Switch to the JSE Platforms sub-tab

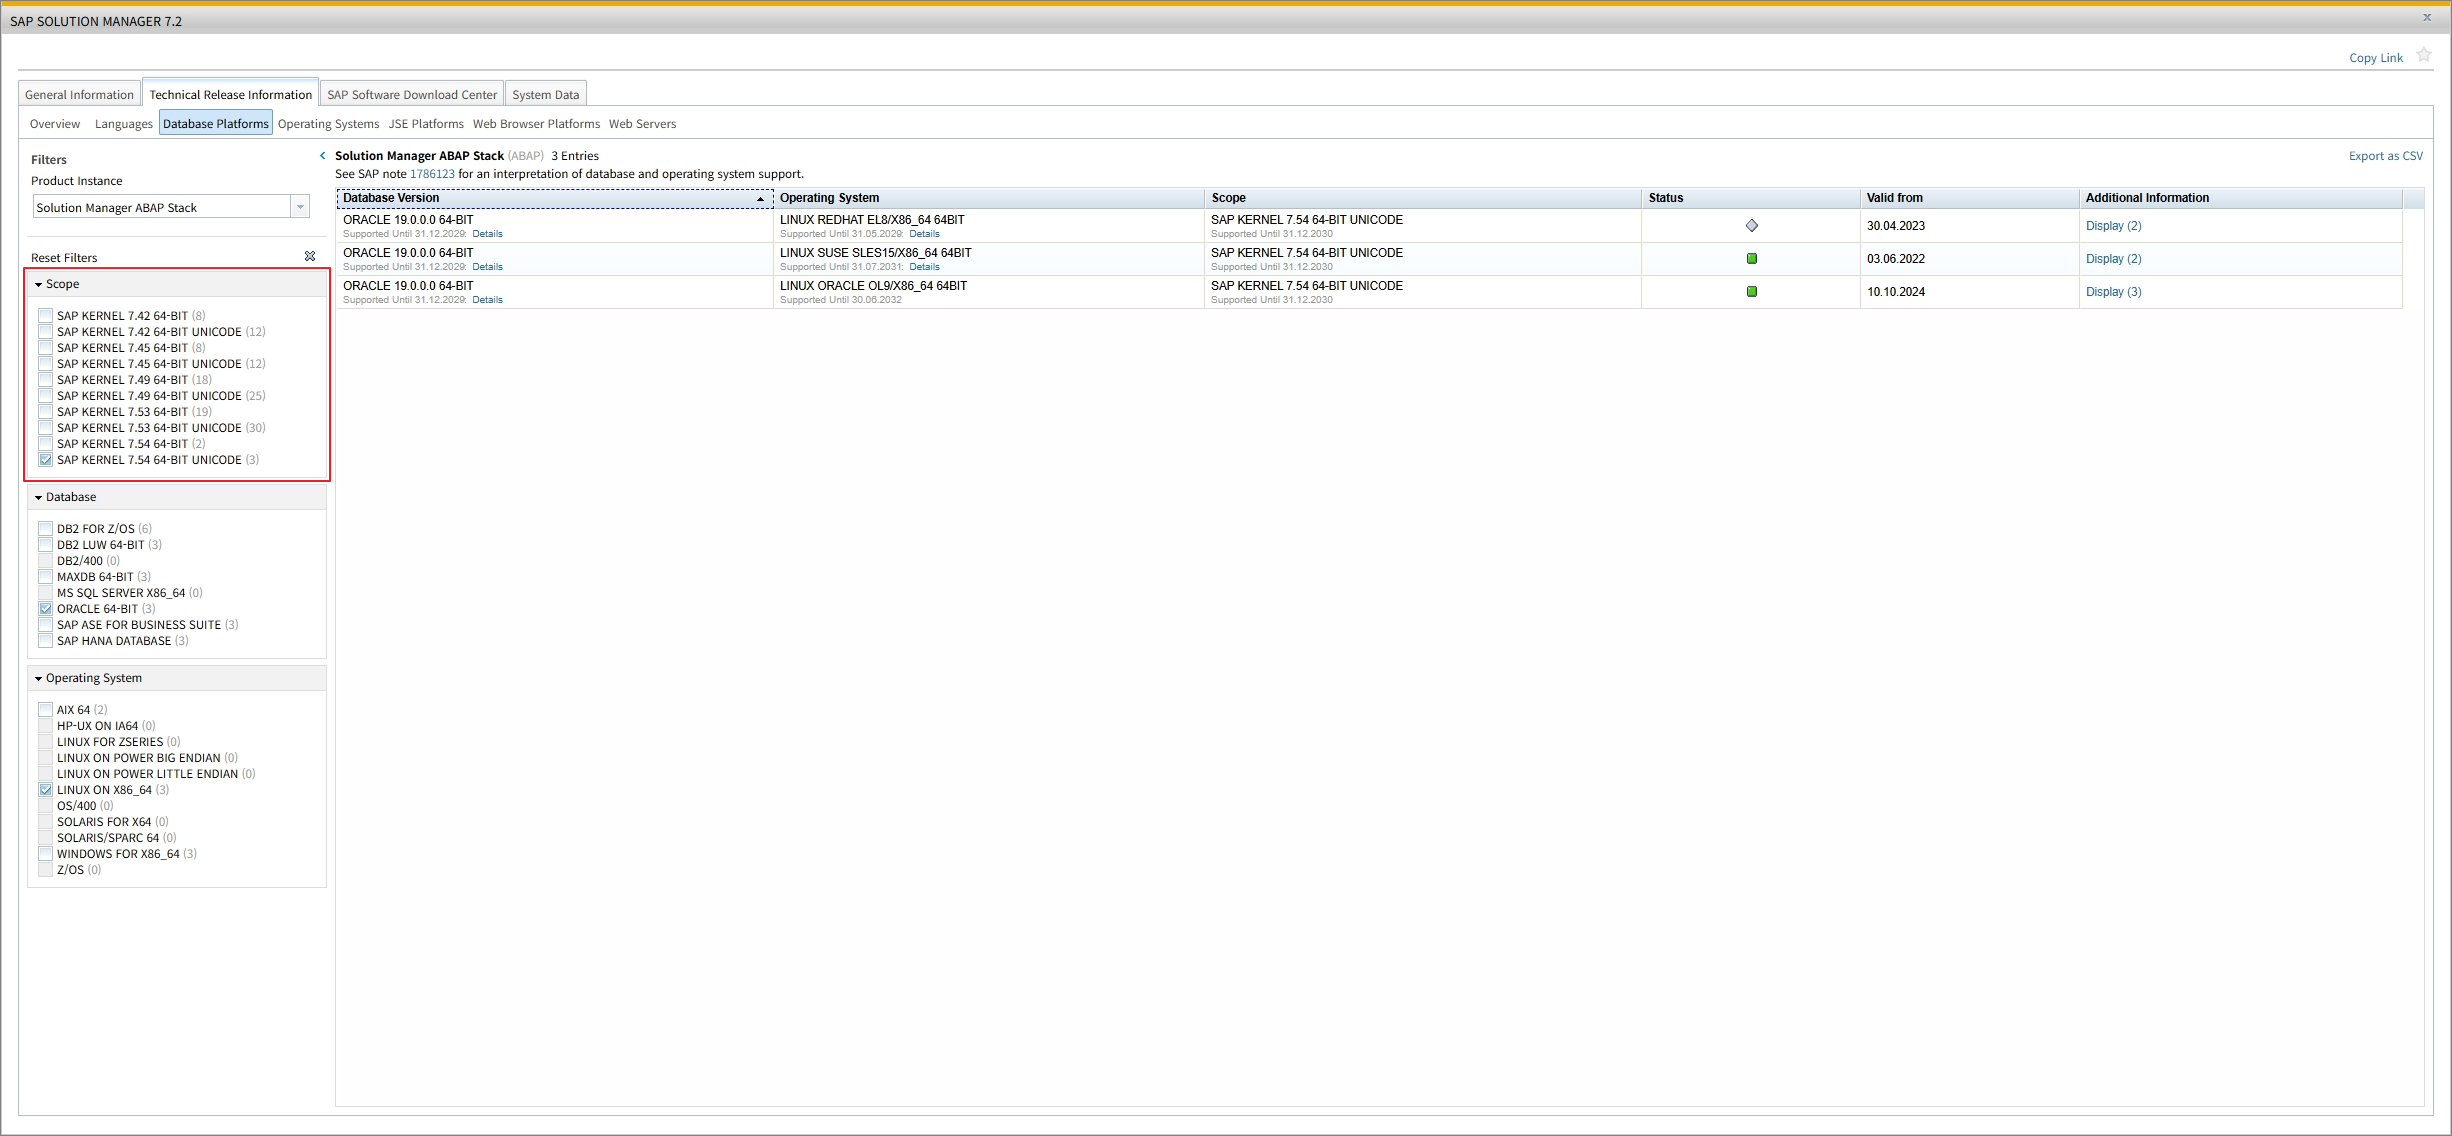click(x=426, y=124)
